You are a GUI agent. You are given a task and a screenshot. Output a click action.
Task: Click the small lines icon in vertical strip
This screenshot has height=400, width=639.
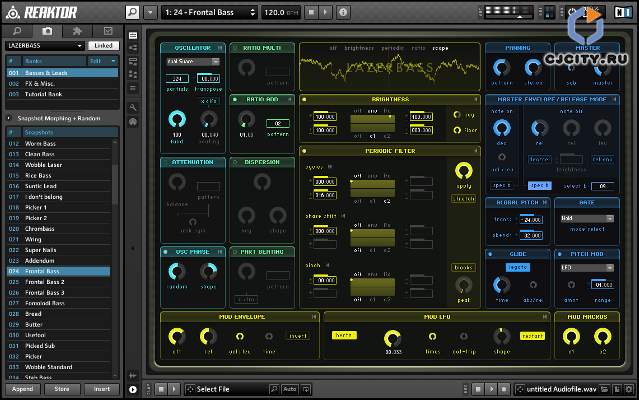[x=133, y=88]
